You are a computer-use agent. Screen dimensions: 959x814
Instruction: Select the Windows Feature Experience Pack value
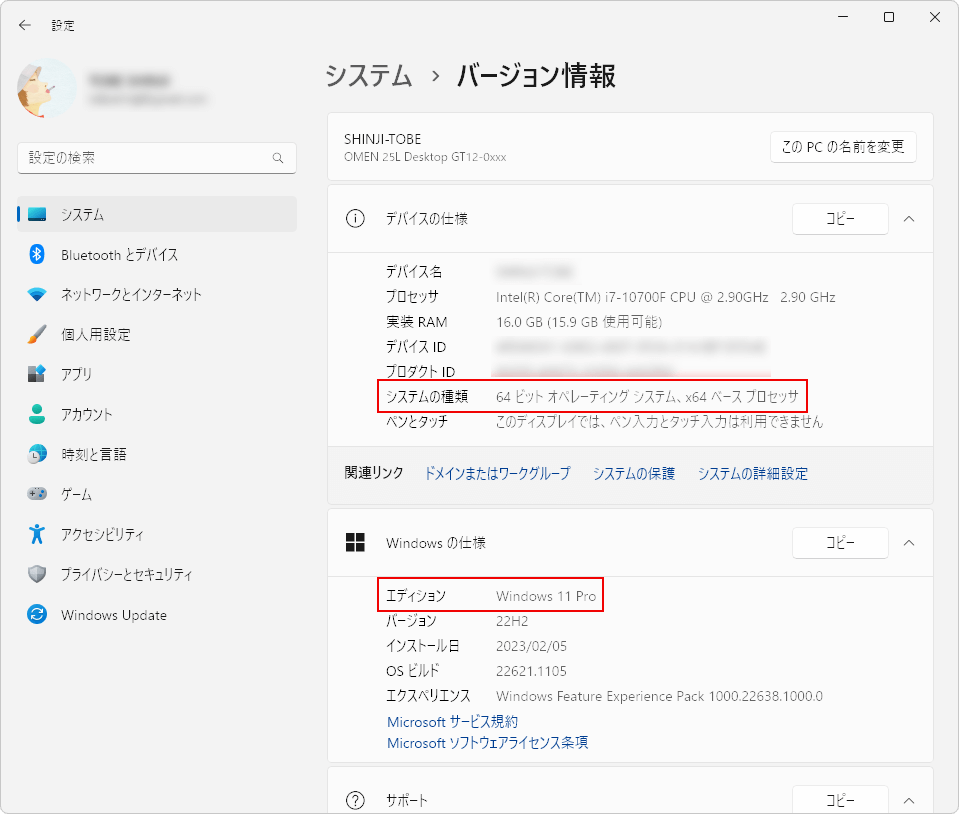pyautogui.click(x=659, y=696)
